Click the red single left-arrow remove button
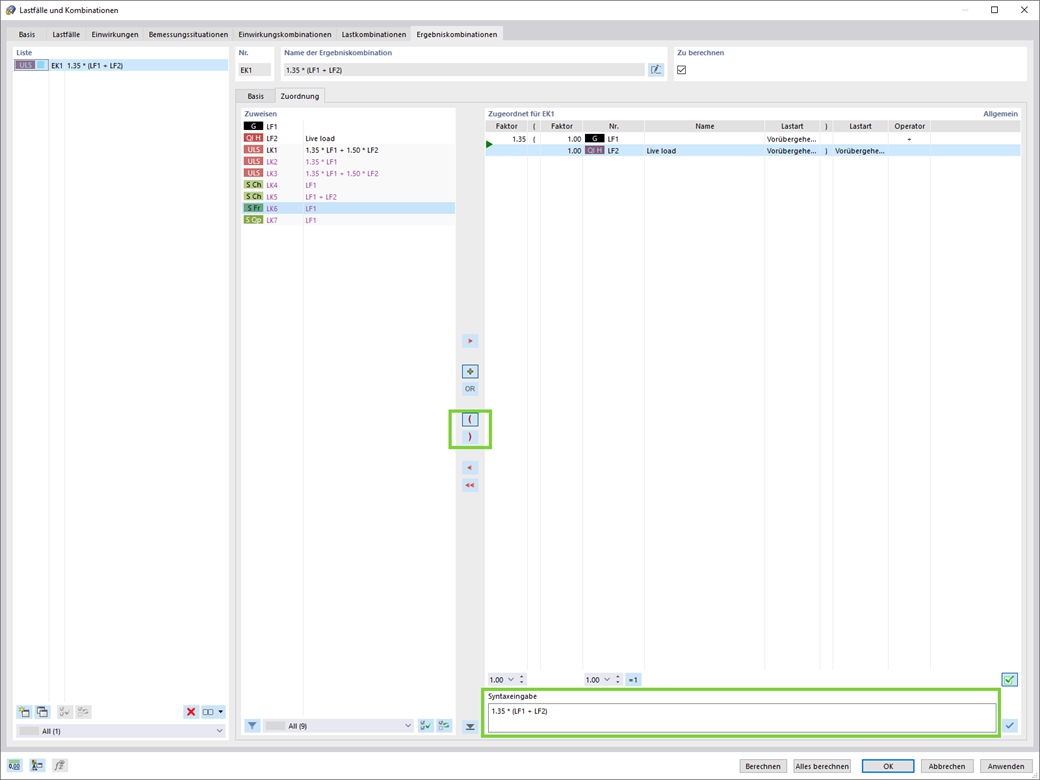This screenshot has width=1040, height=780. point(470,468)
